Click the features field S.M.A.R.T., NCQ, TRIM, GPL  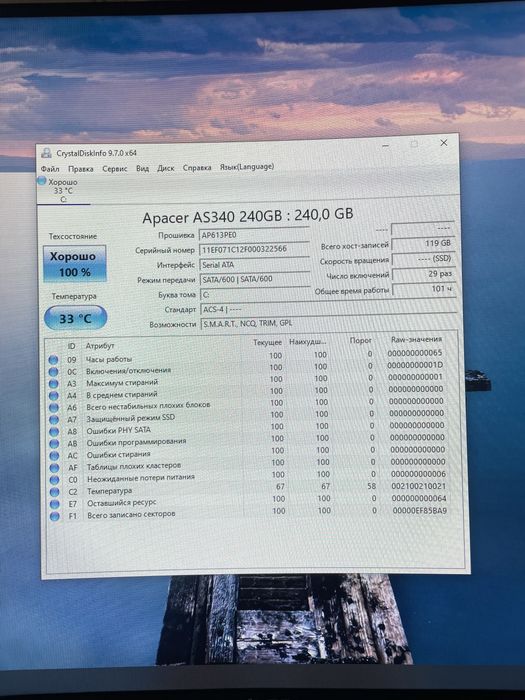pos(329,323)
